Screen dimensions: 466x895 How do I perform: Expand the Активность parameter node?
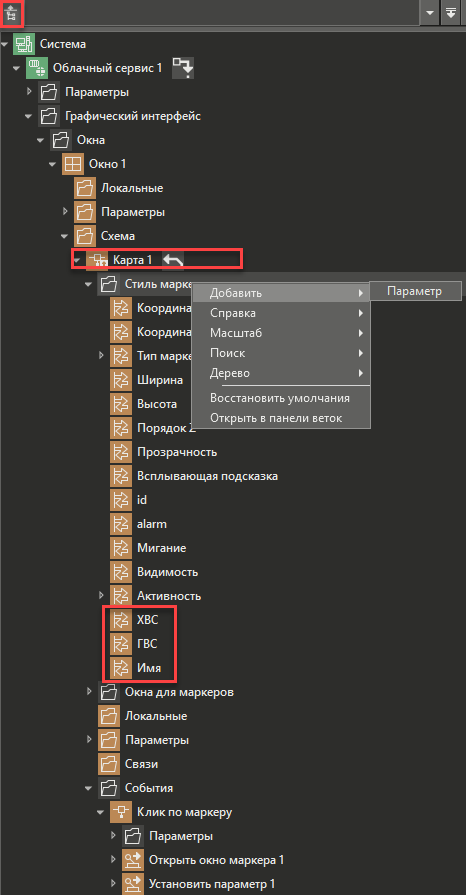tap(101, 596)
